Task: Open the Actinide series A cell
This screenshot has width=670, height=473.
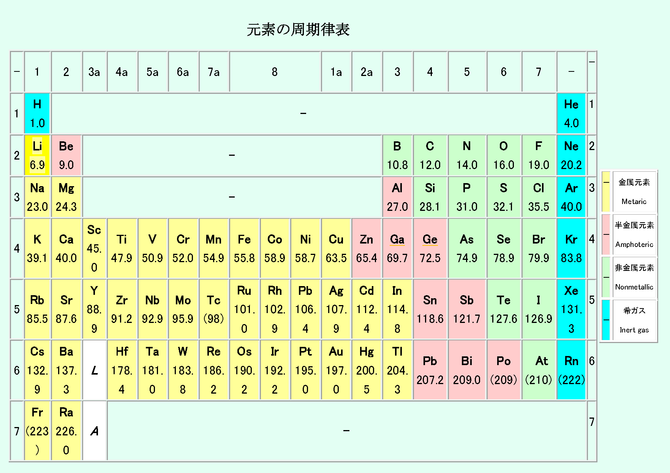Action: (94, 431)
